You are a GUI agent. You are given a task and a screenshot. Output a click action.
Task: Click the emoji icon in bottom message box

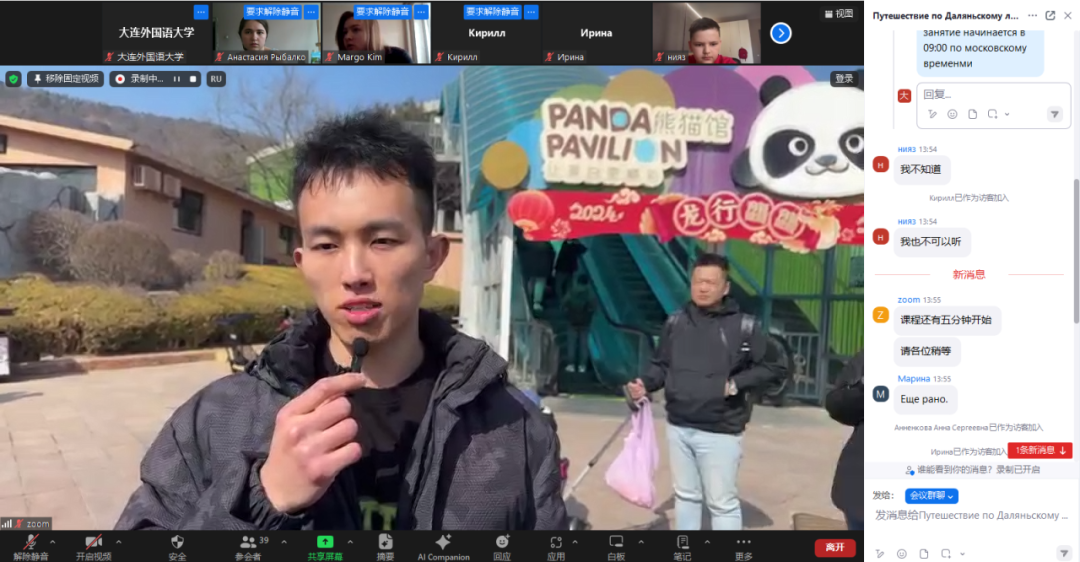901,553
